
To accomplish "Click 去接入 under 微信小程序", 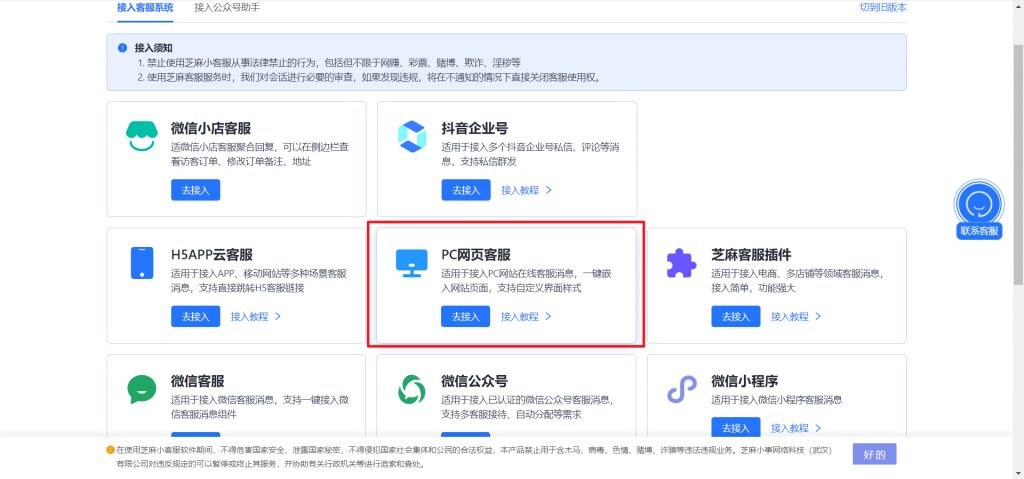I will click(736, 428).
